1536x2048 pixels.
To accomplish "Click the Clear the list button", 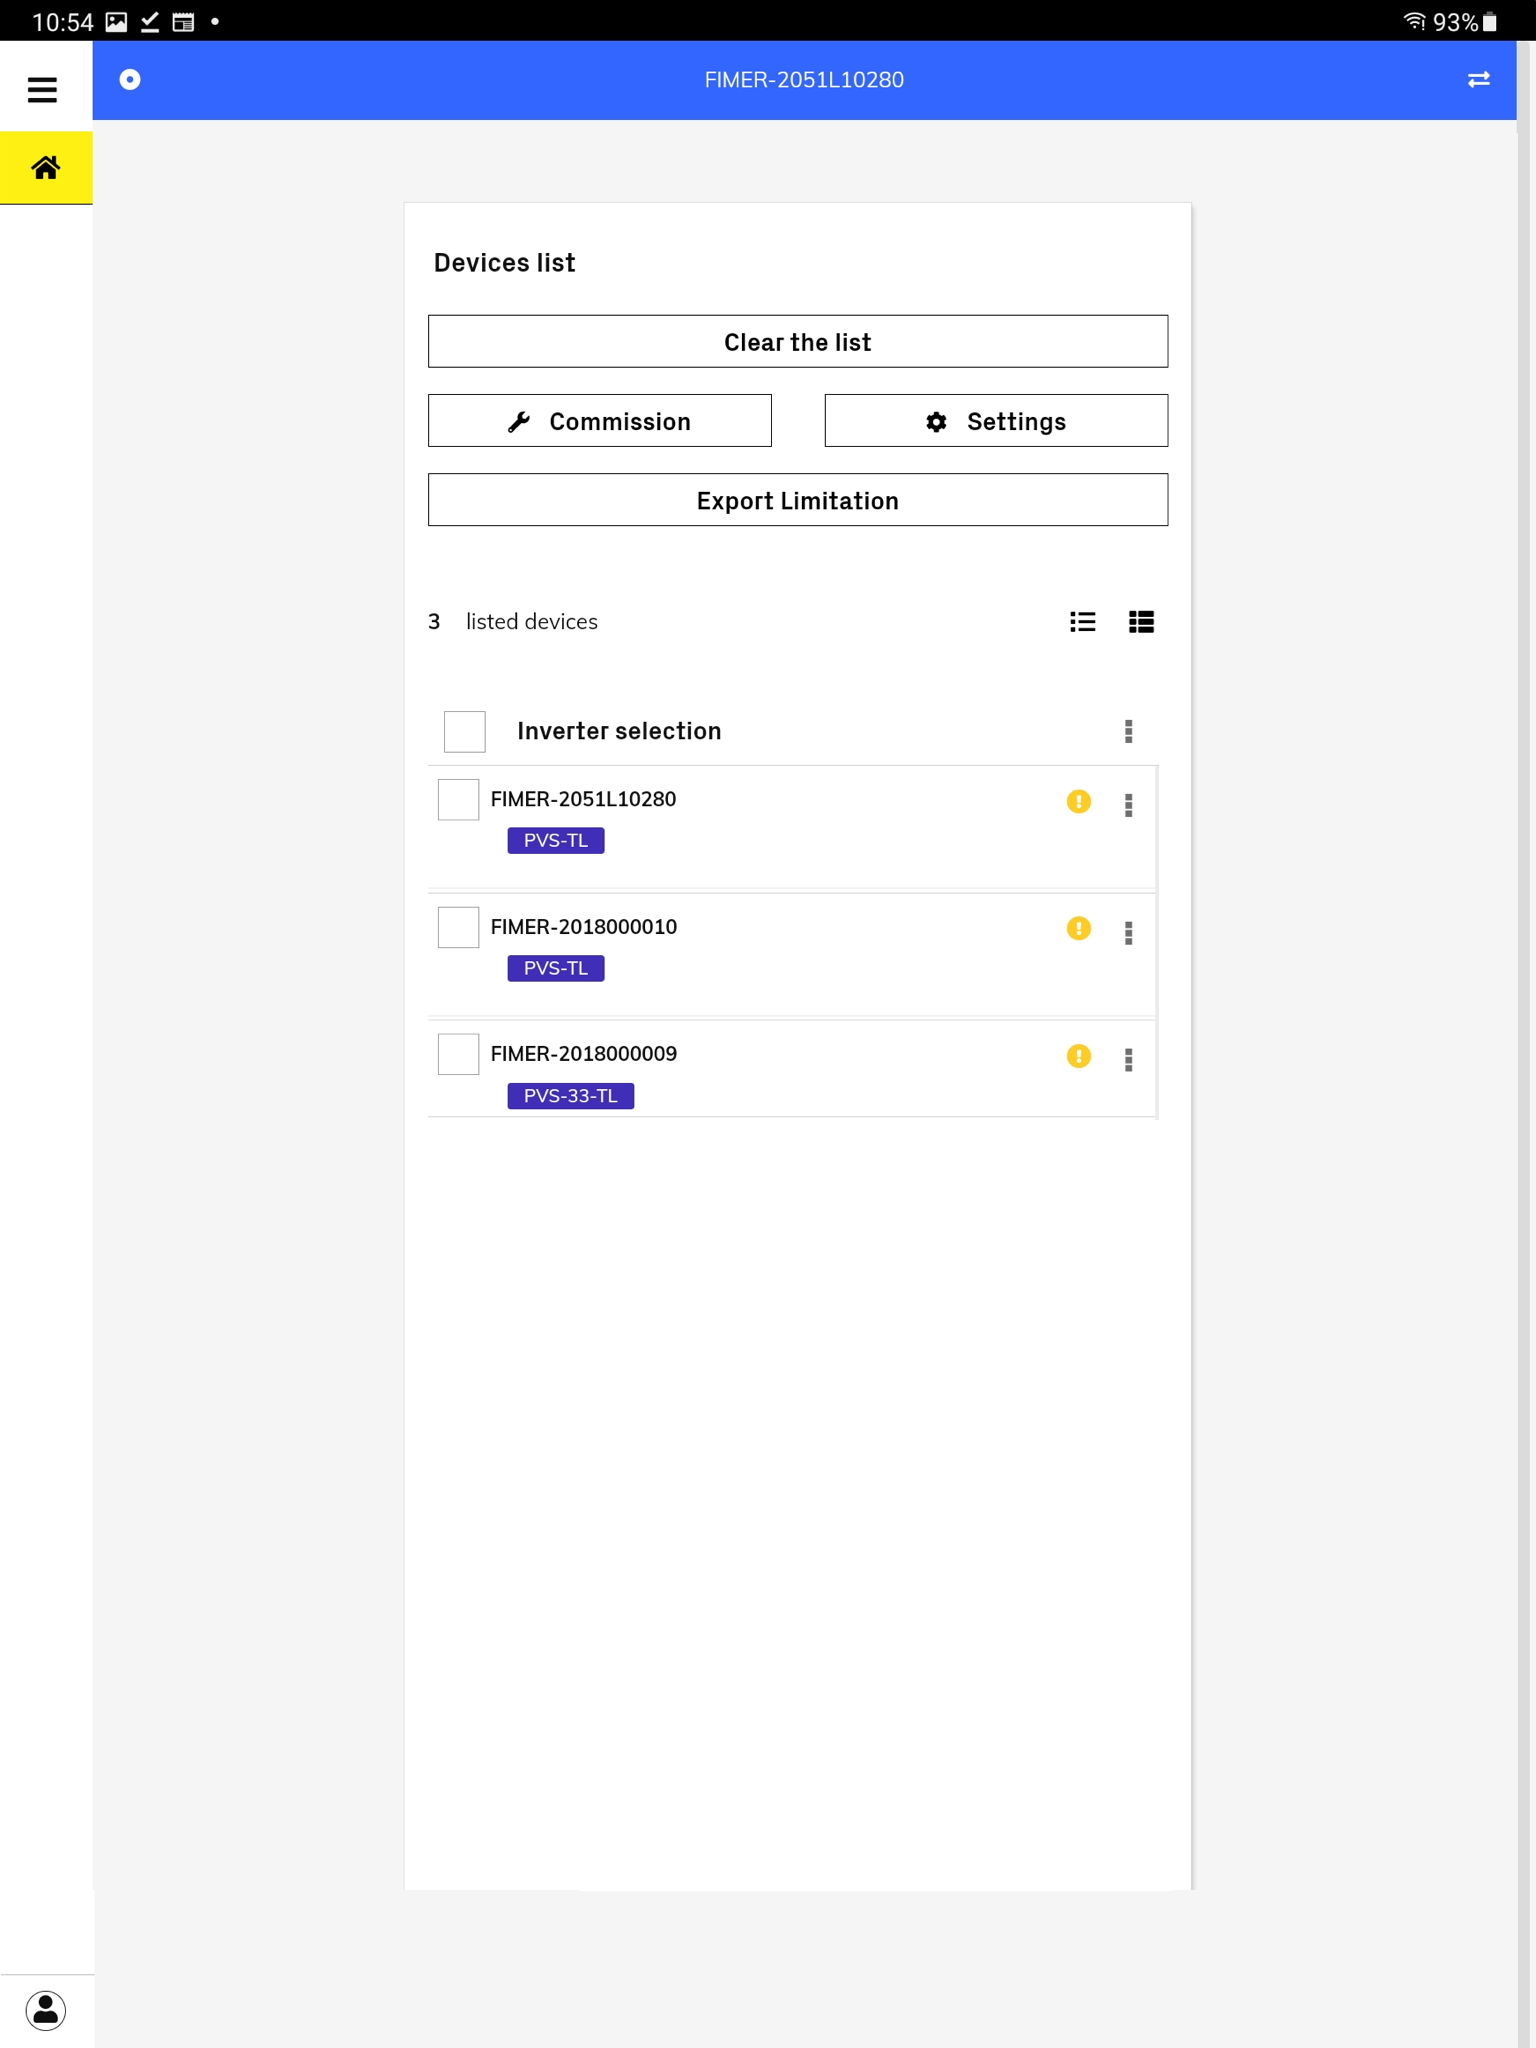I will 798,342.
